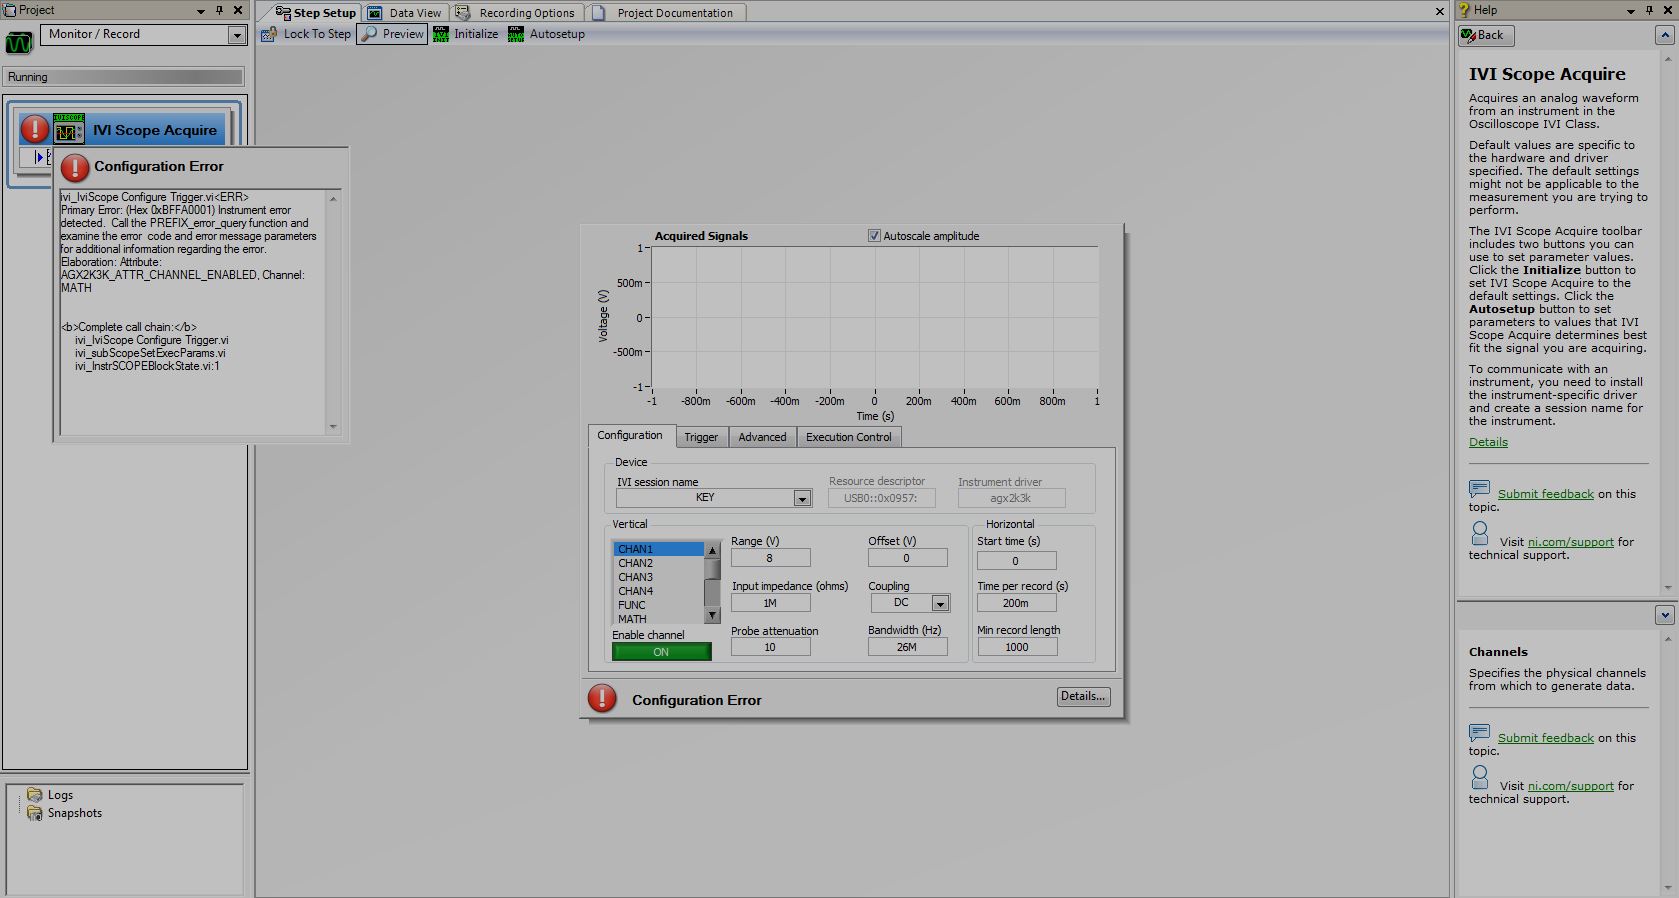This screenshot has width=1679, height=898.
Task: Click the IVI Scope step instrument icon
Action: click(x=69, y=129)
